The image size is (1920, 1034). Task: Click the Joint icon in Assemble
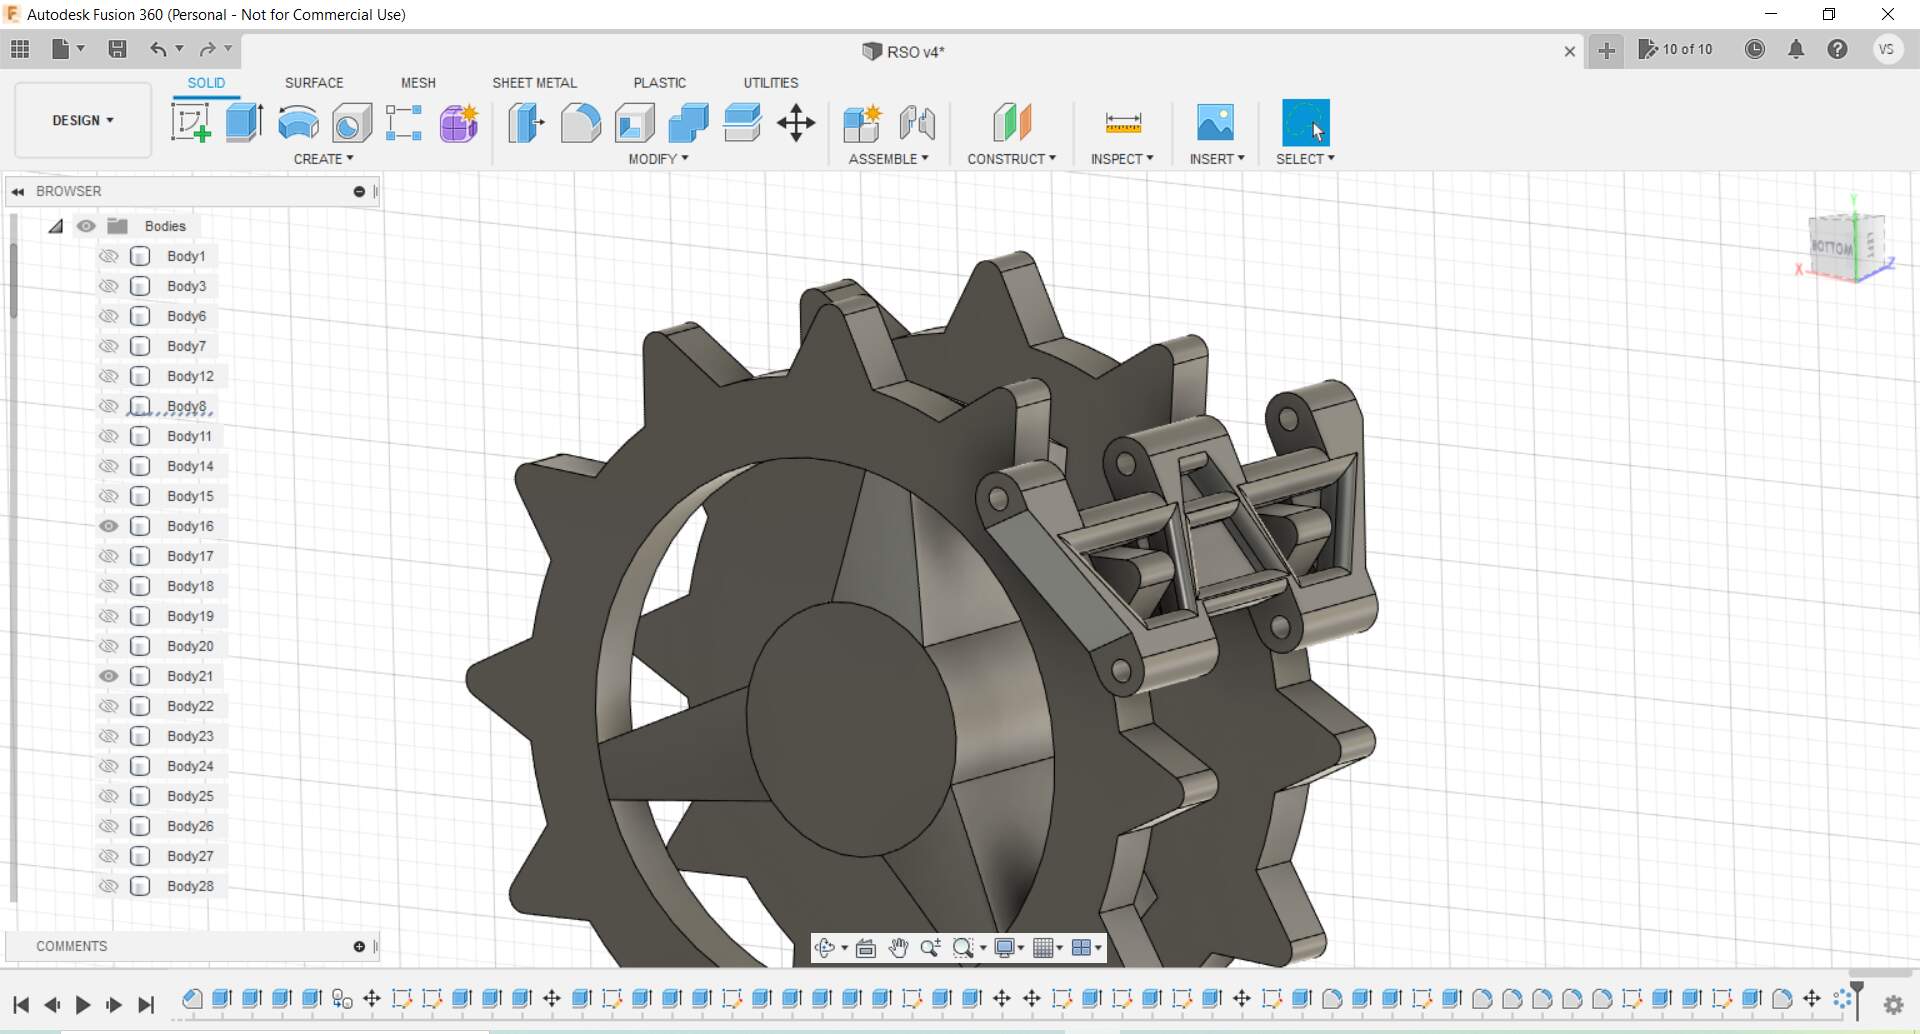916,123
